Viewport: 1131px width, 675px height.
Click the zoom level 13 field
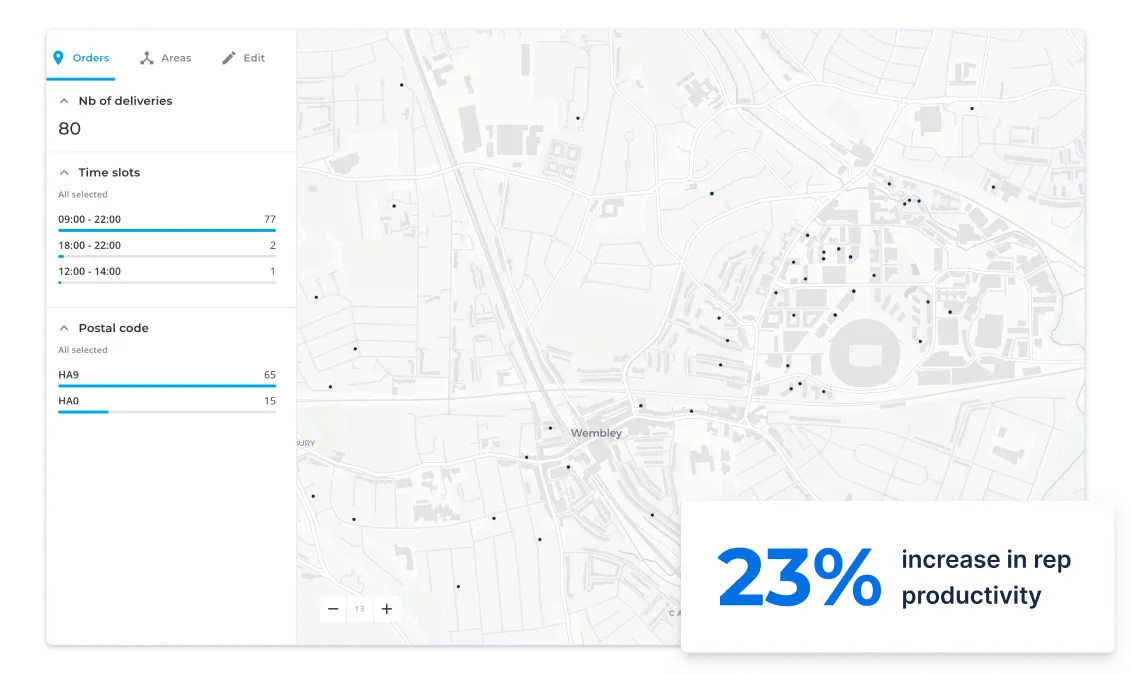[360, 609]
